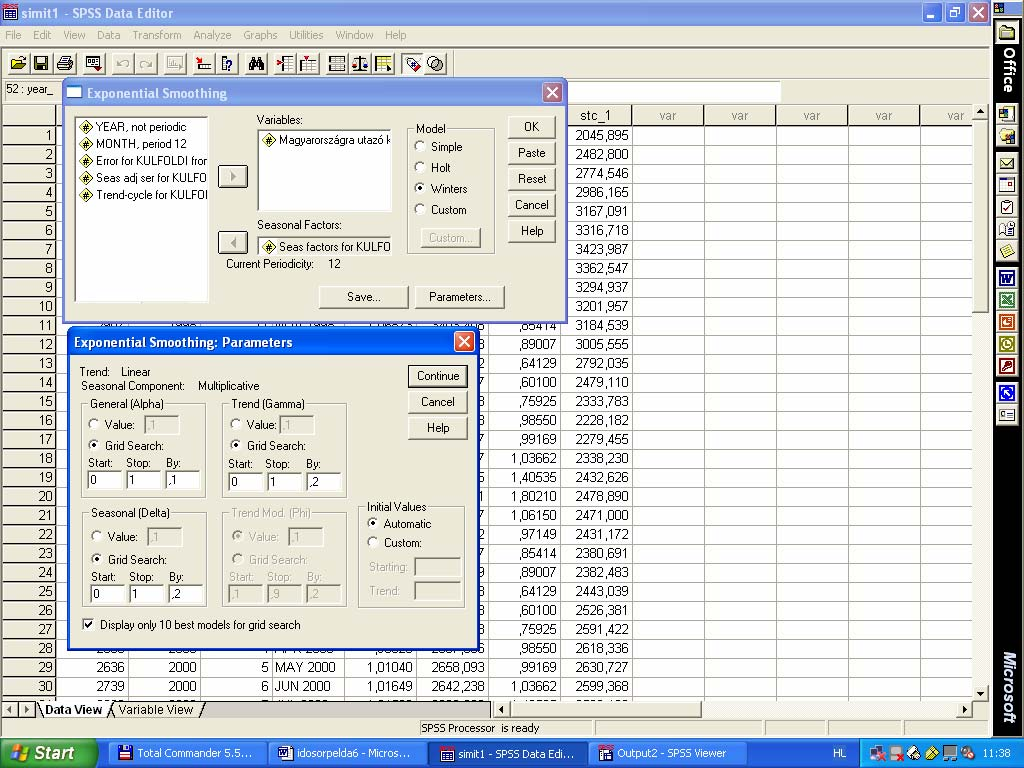Select General (Alpha) Value radio button
This screenshot has width=1024, height=768.
click(x=94, y=424)
